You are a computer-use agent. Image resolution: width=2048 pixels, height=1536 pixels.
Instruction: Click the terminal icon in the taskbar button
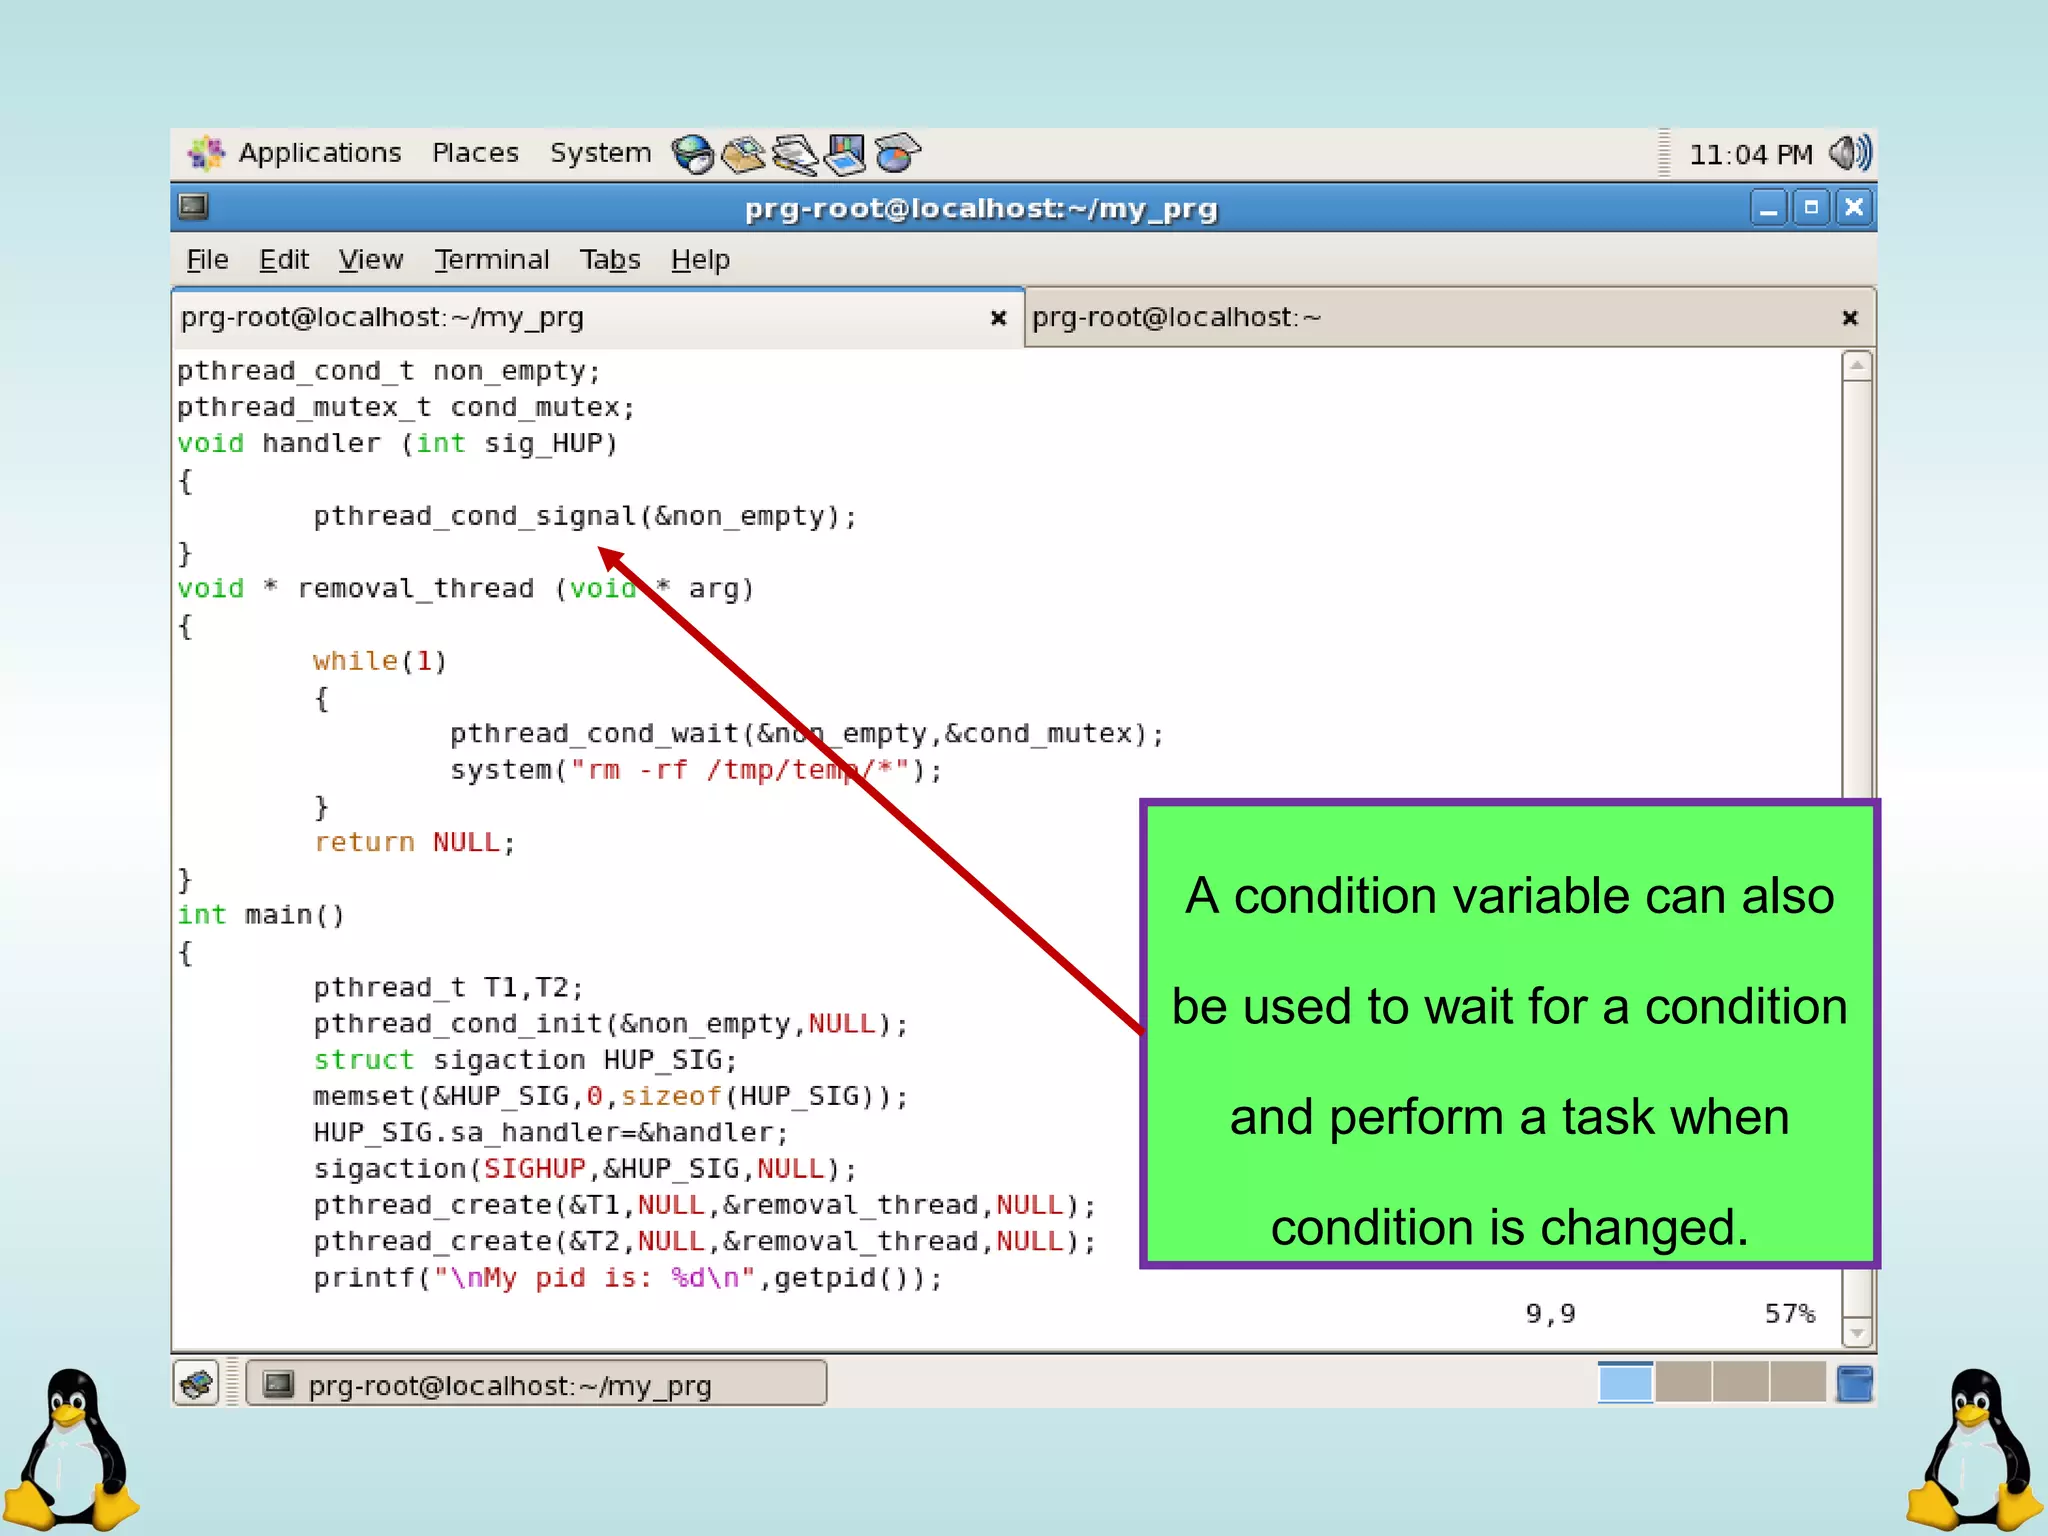click(278, 1384)
